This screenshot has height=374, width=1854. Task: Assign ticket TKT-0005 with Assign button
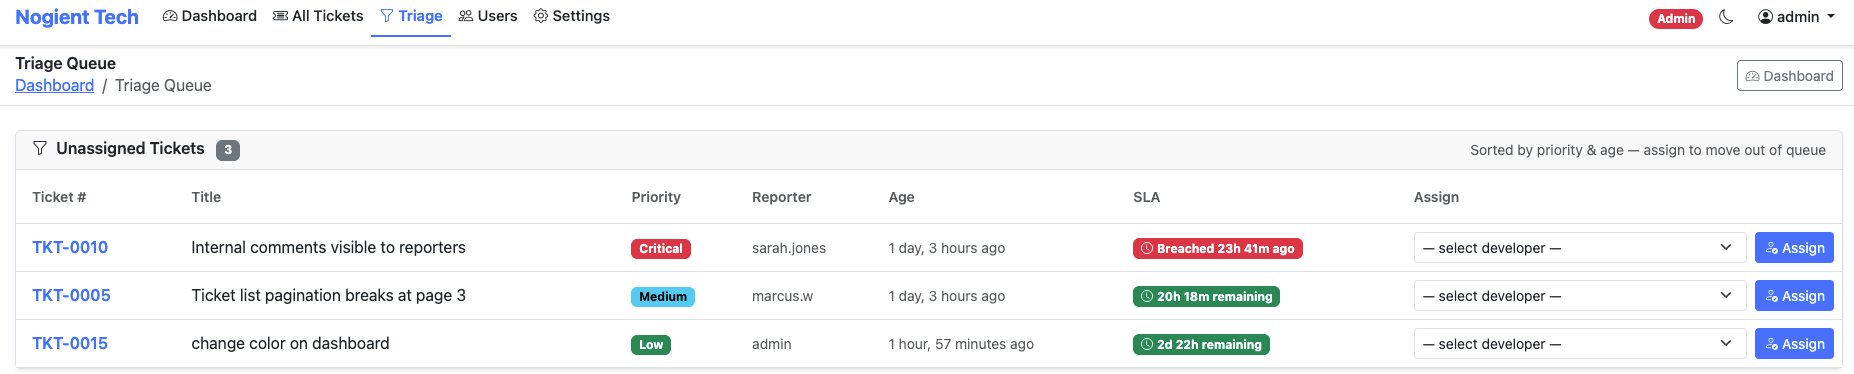[1794, 296]
